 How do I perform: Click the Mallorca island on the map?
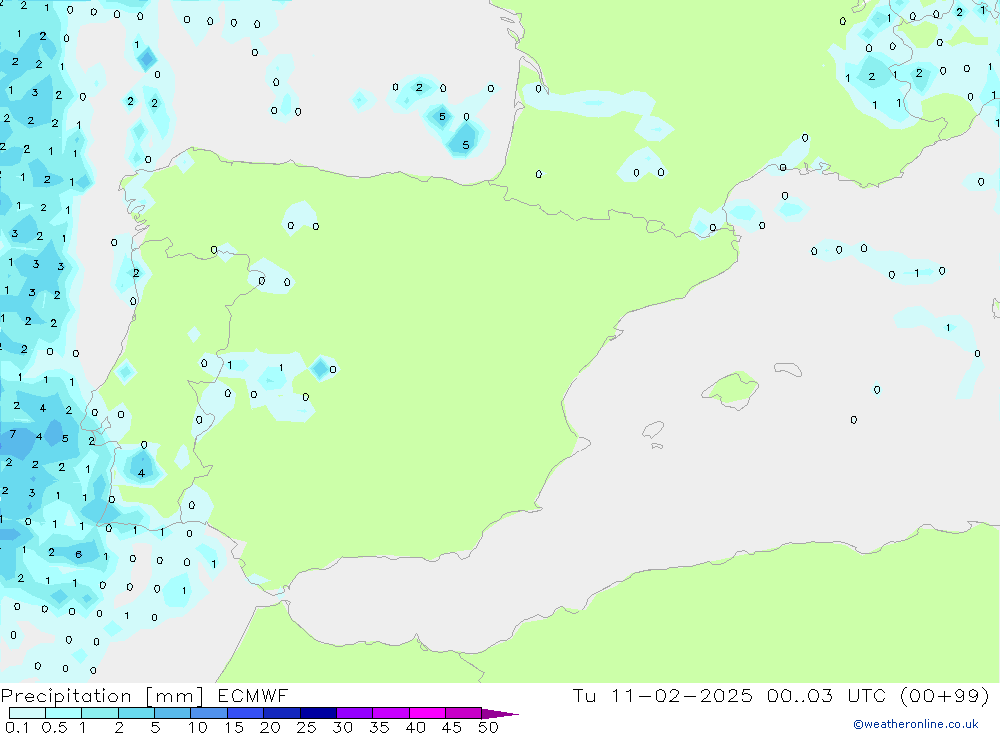[x=731, y=388]
